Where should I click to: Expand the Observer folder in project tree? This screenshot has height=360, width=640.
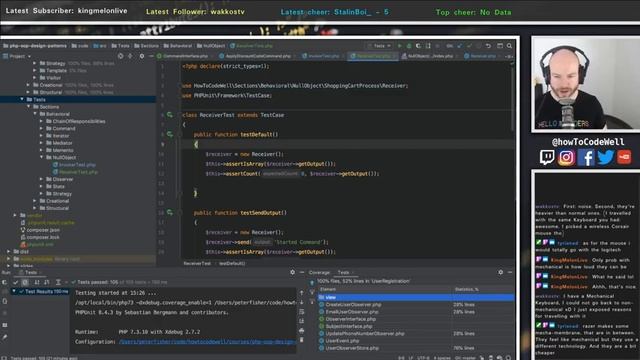(x=42, y=179)
